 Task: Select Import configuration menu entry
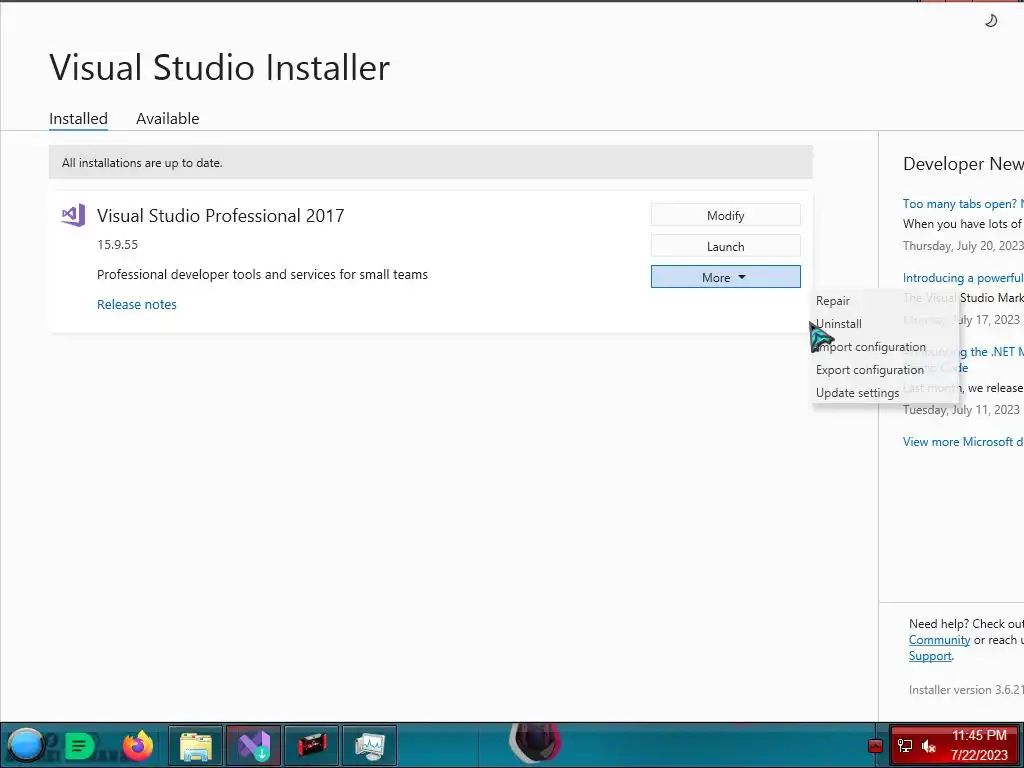pyautogui.click(x=871, y=347)
